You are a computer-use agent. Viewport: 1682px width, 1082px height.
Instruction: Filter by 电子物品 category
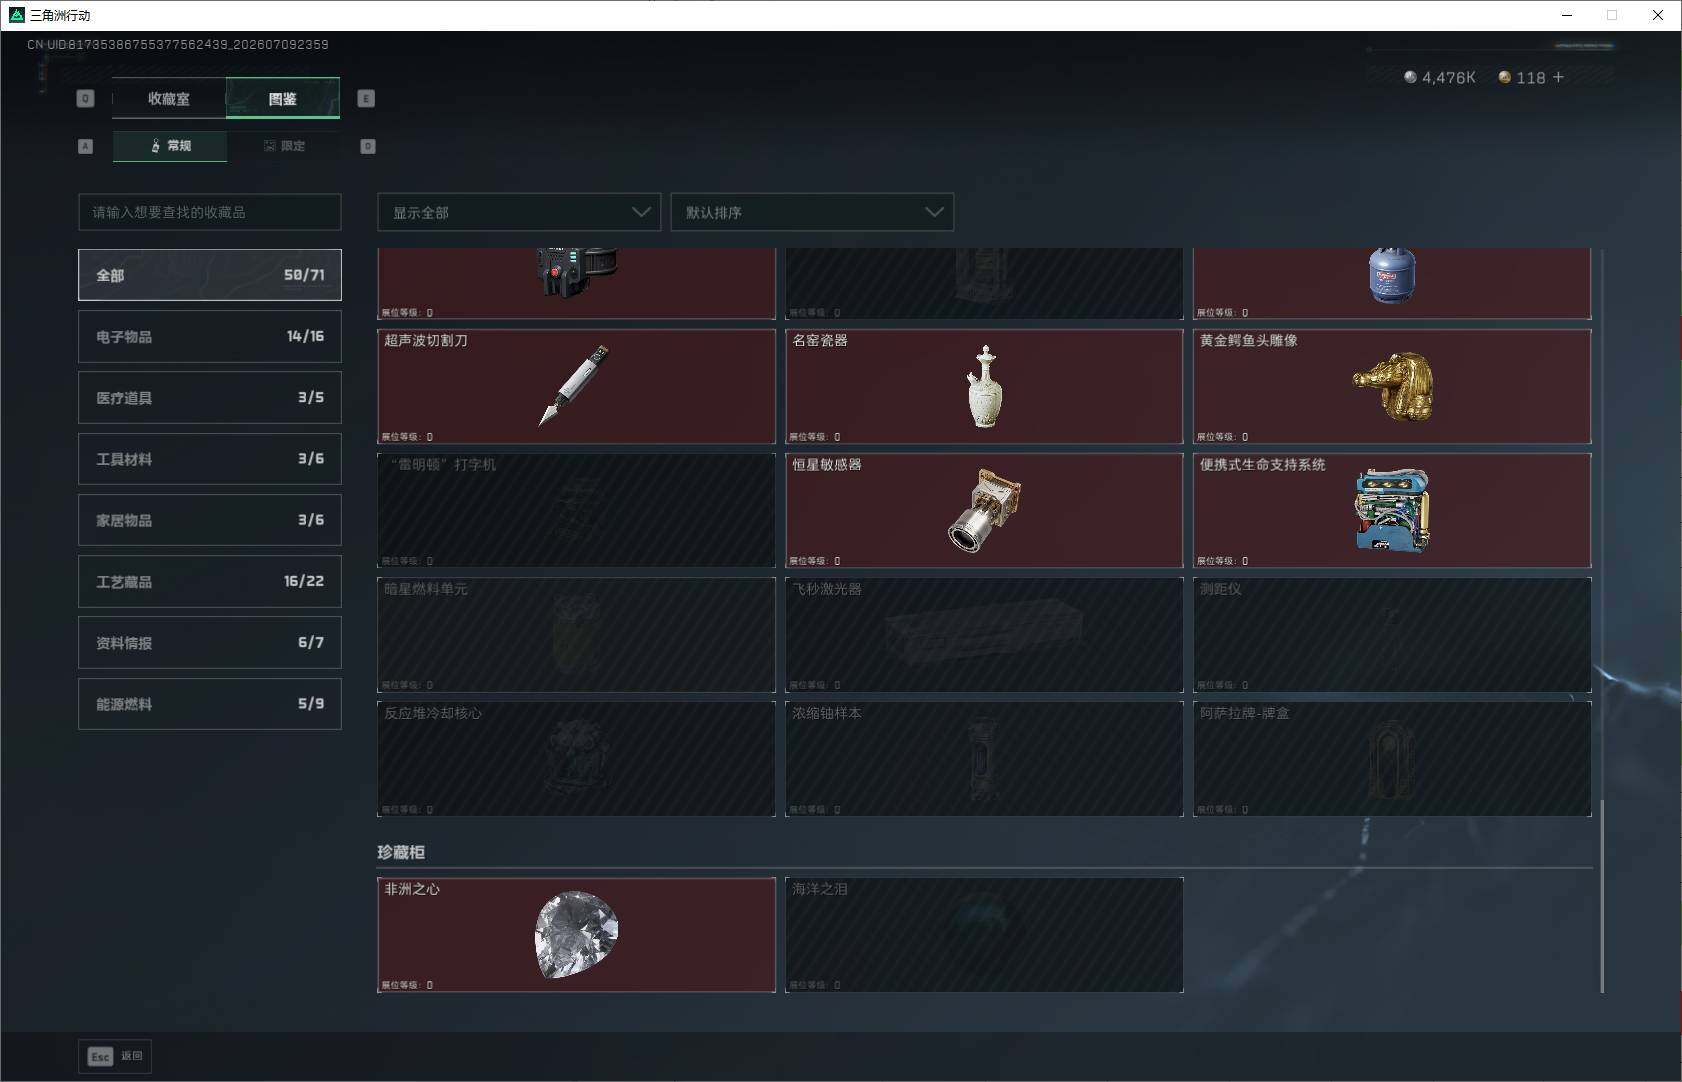tap(210, 337)
